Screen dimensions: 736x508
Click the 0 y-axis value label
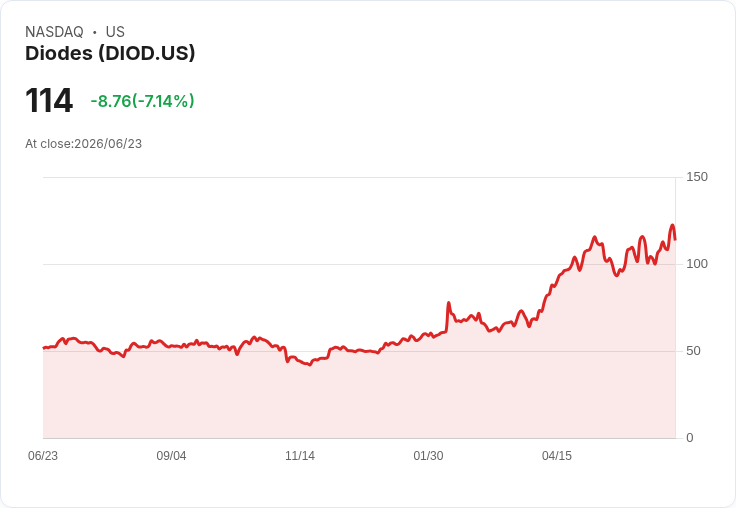pyautogui.click(x=690, y=438)
